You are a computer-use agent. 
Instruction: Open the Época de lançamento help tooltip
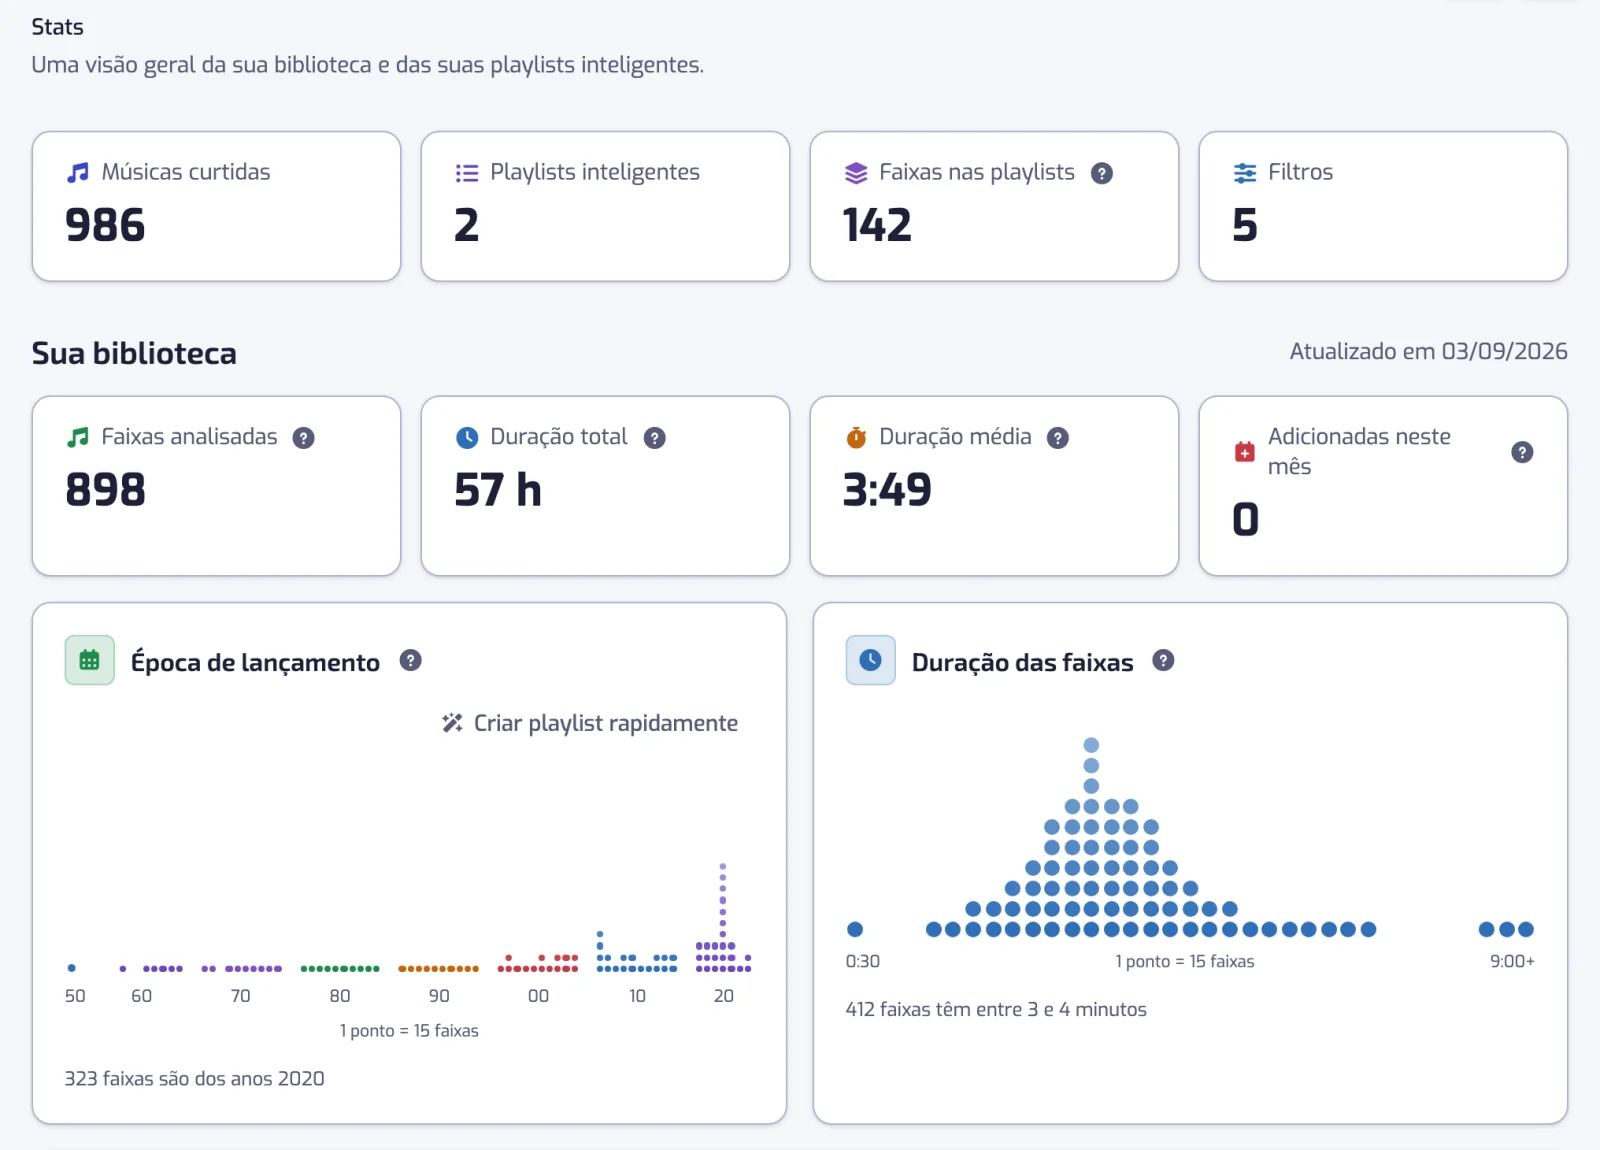coord(411,660)
